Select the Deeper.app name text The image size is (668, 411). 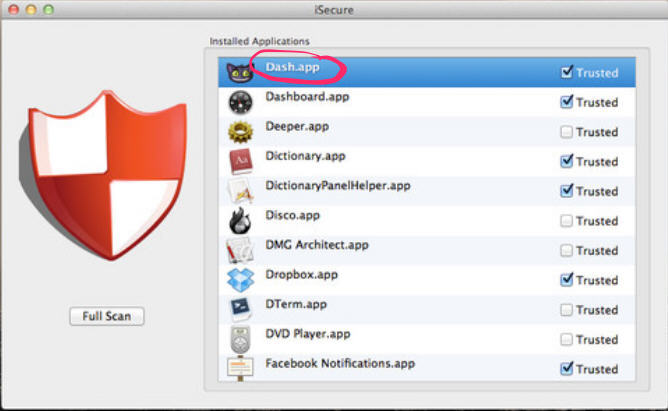(297, 127)
